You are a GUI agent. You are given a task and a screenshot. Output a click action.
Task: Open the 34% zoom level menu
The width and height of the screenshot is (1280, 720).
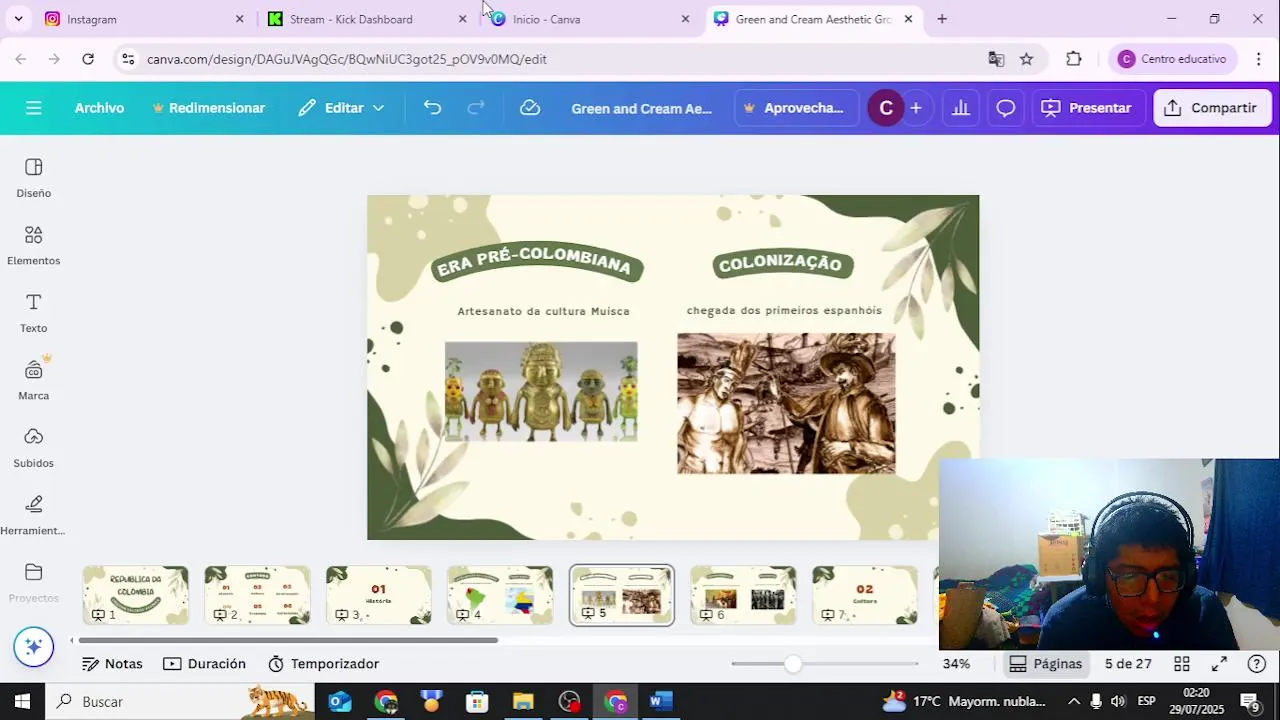(956, 664)
